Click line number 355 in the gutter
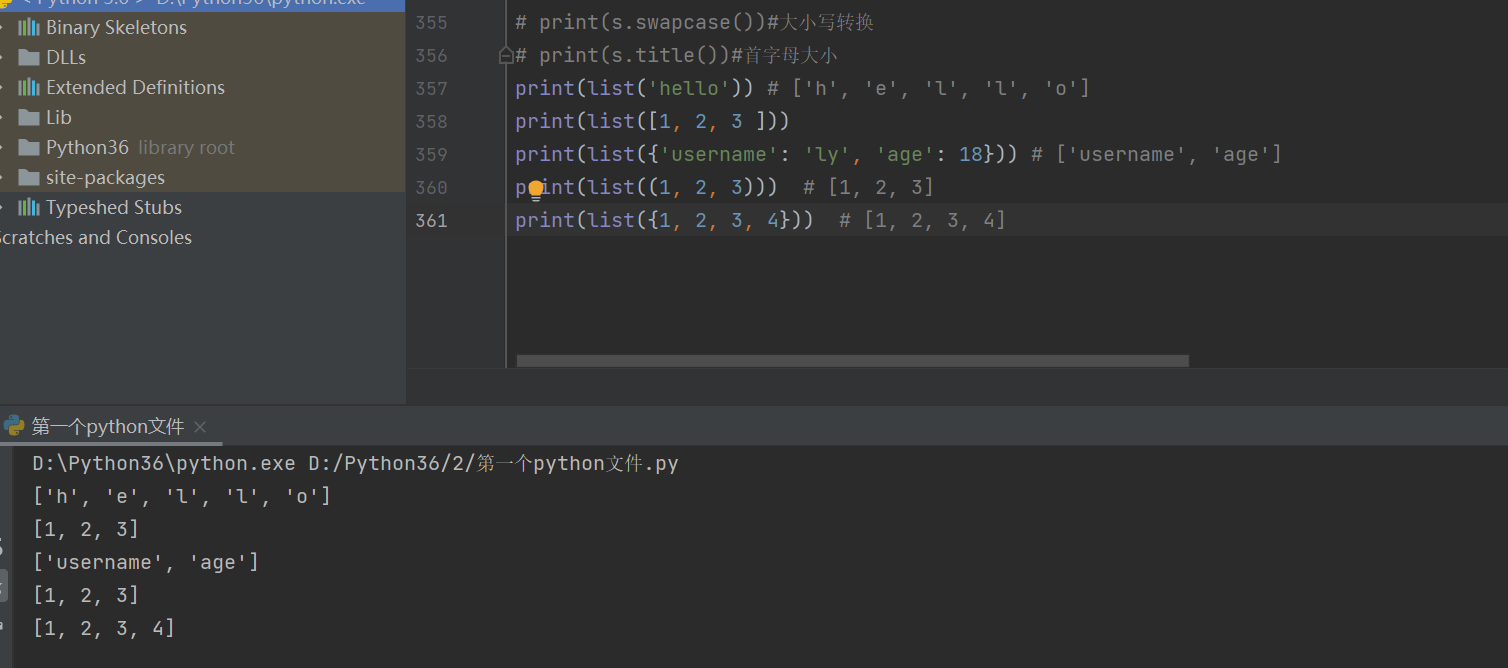The height and width of the screenshot is (668, 1508). click(431, 22)
